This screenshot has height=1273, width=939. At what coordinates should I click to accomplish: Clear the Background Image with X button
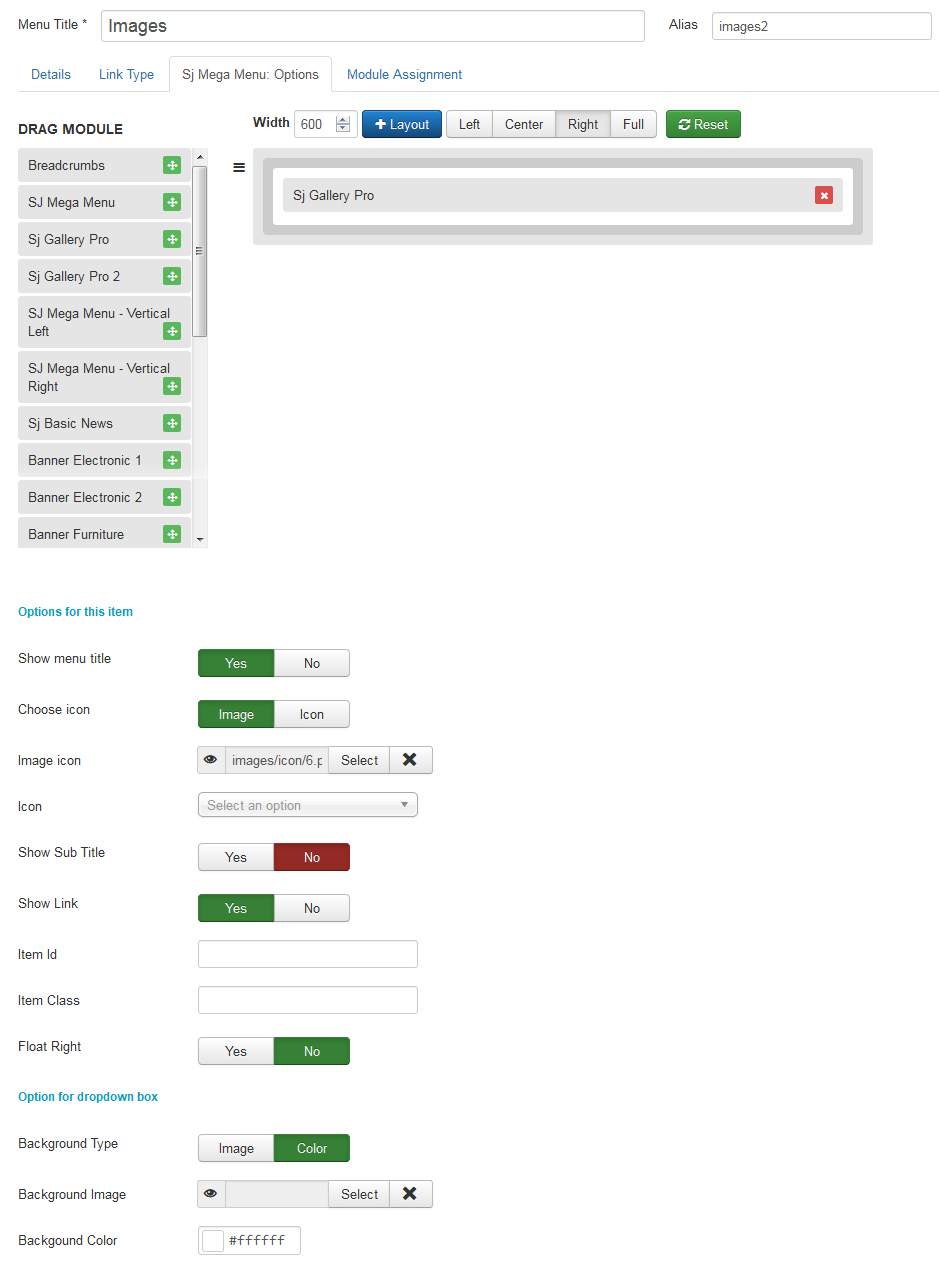coord(410,1194)
